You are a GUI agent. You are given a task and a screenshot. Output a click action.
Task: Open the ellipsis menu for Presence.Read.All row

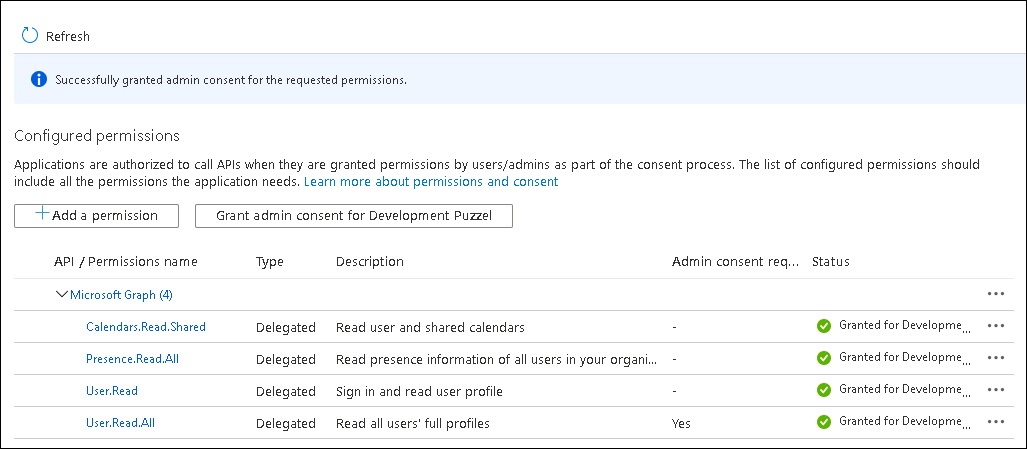(995, 358)
